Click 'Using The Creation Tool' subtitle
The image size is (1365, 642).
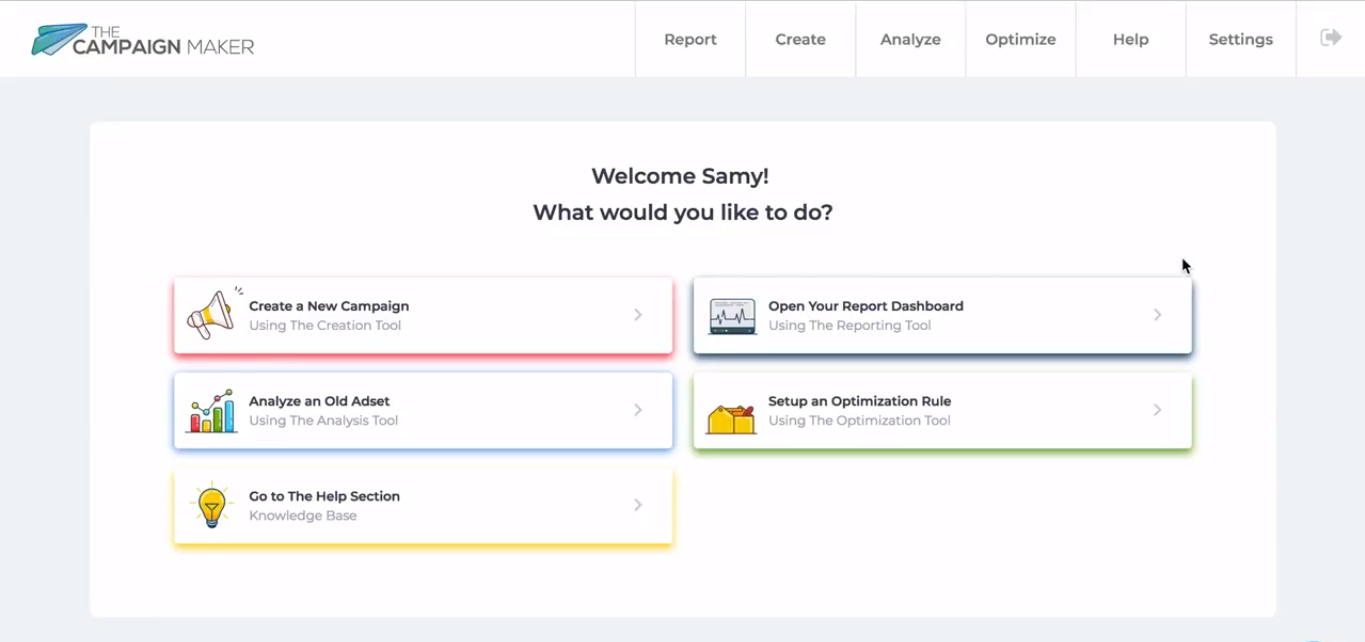325,325
